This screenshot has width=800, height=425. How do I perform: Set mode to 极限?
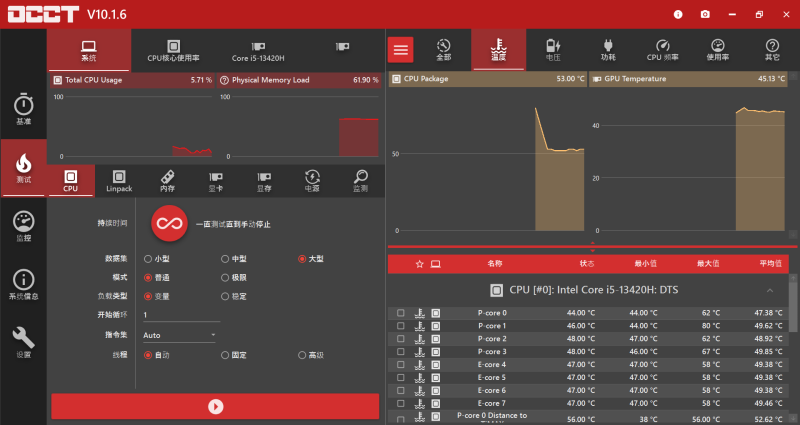(234, 278)
